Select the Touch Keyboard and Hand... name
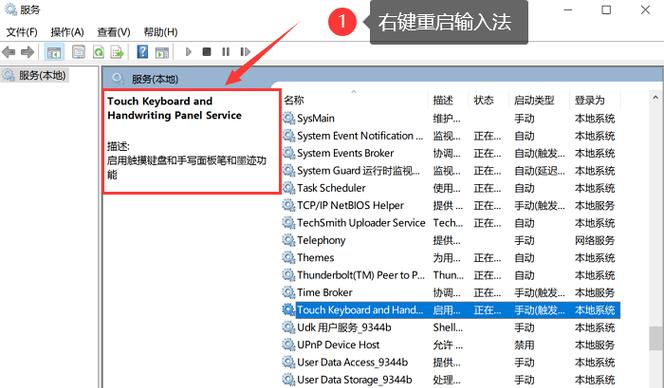This screenshot has height=388, width=664. tap(360, 310)
